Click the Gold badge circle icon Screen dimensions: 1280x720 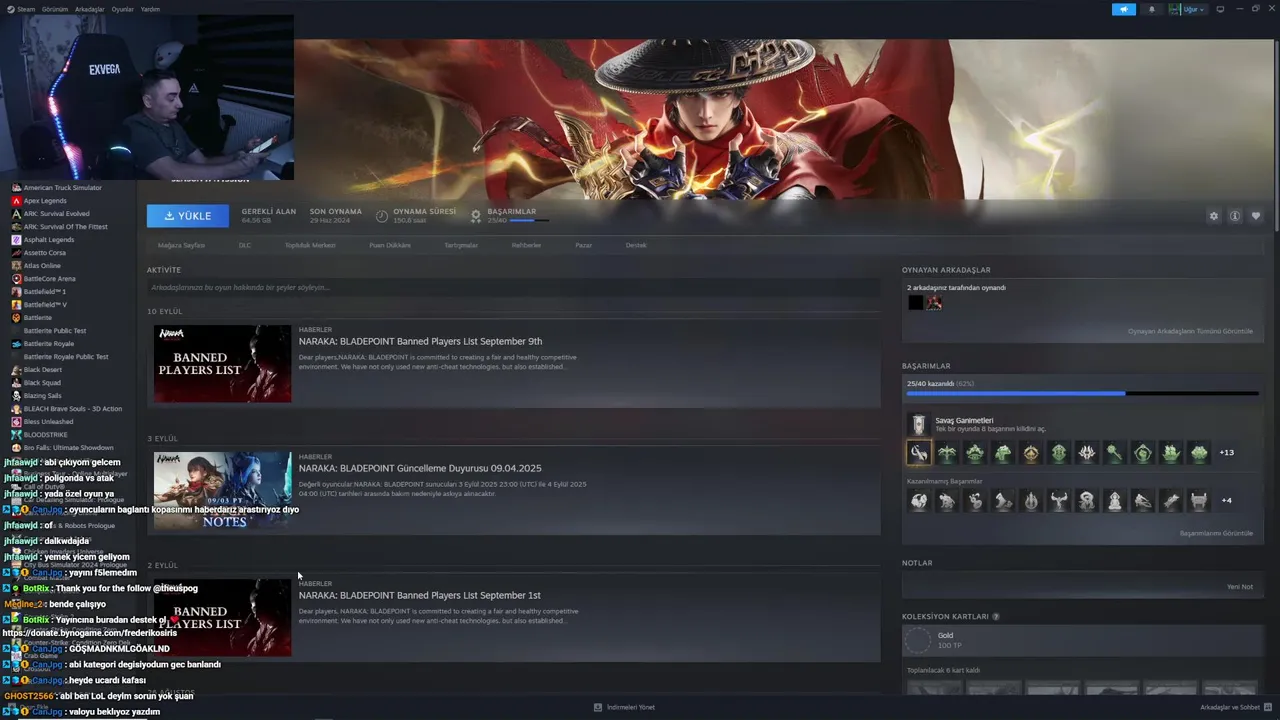click(x=916, y=640)
